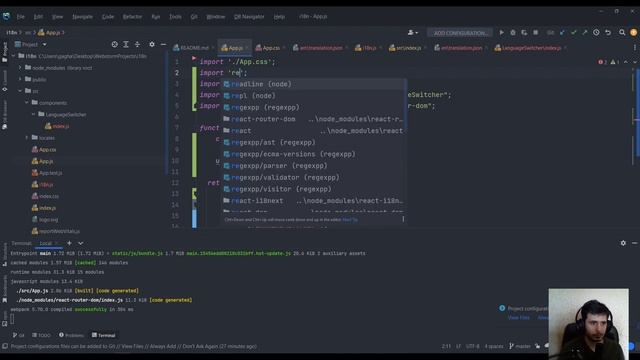
Task: Open Project panel settings gear
Action: pyautogui.click(x=152, y=44)
